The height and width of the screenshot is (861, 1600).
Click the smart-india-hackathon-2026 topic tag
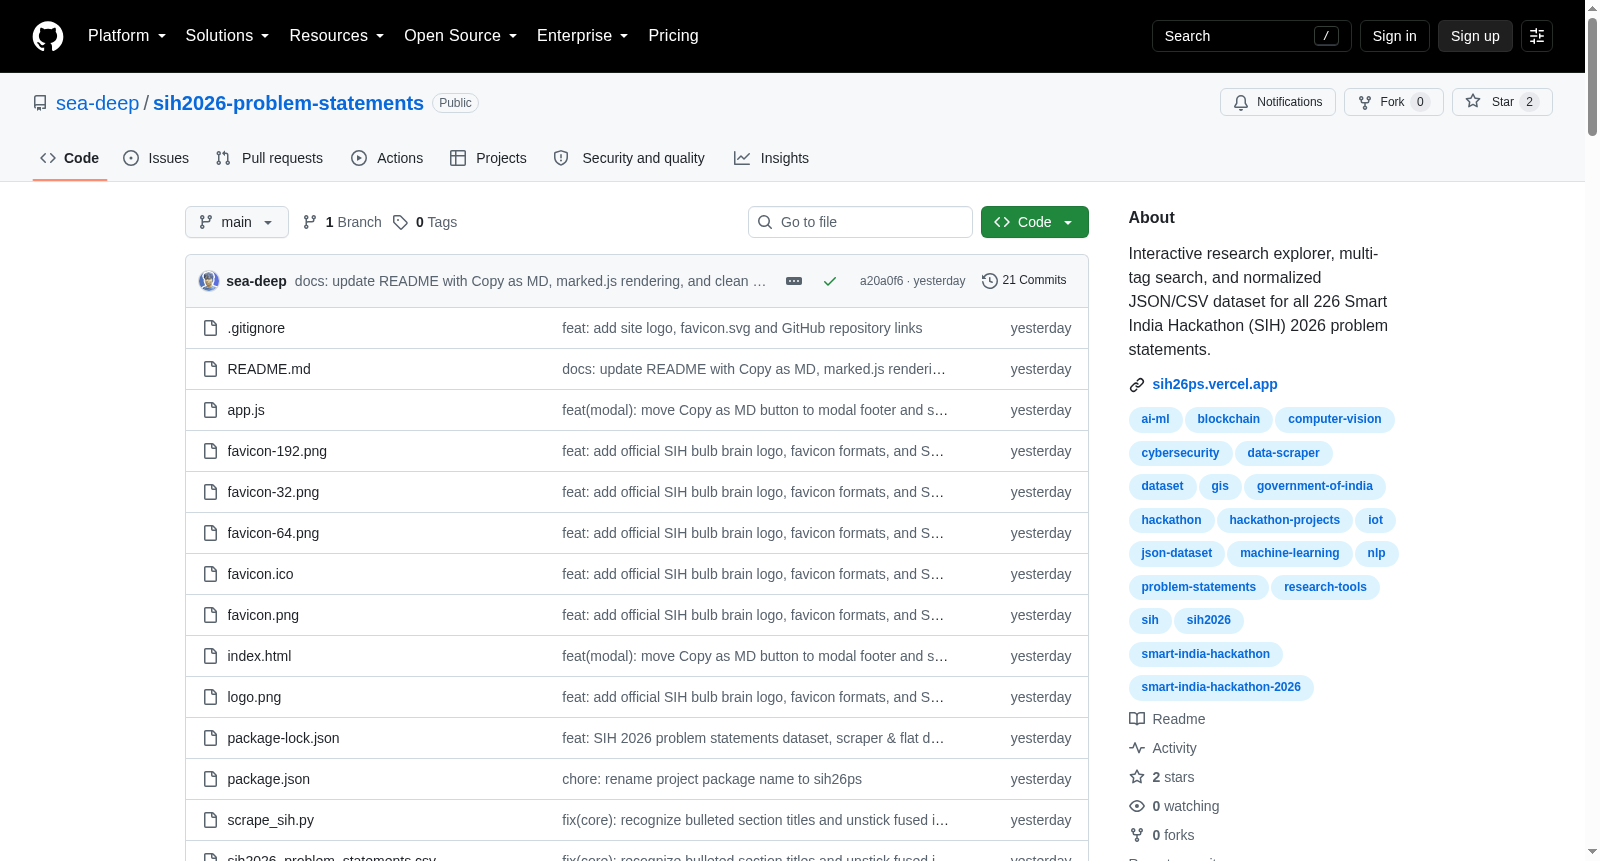click(x=1221, y=688)
